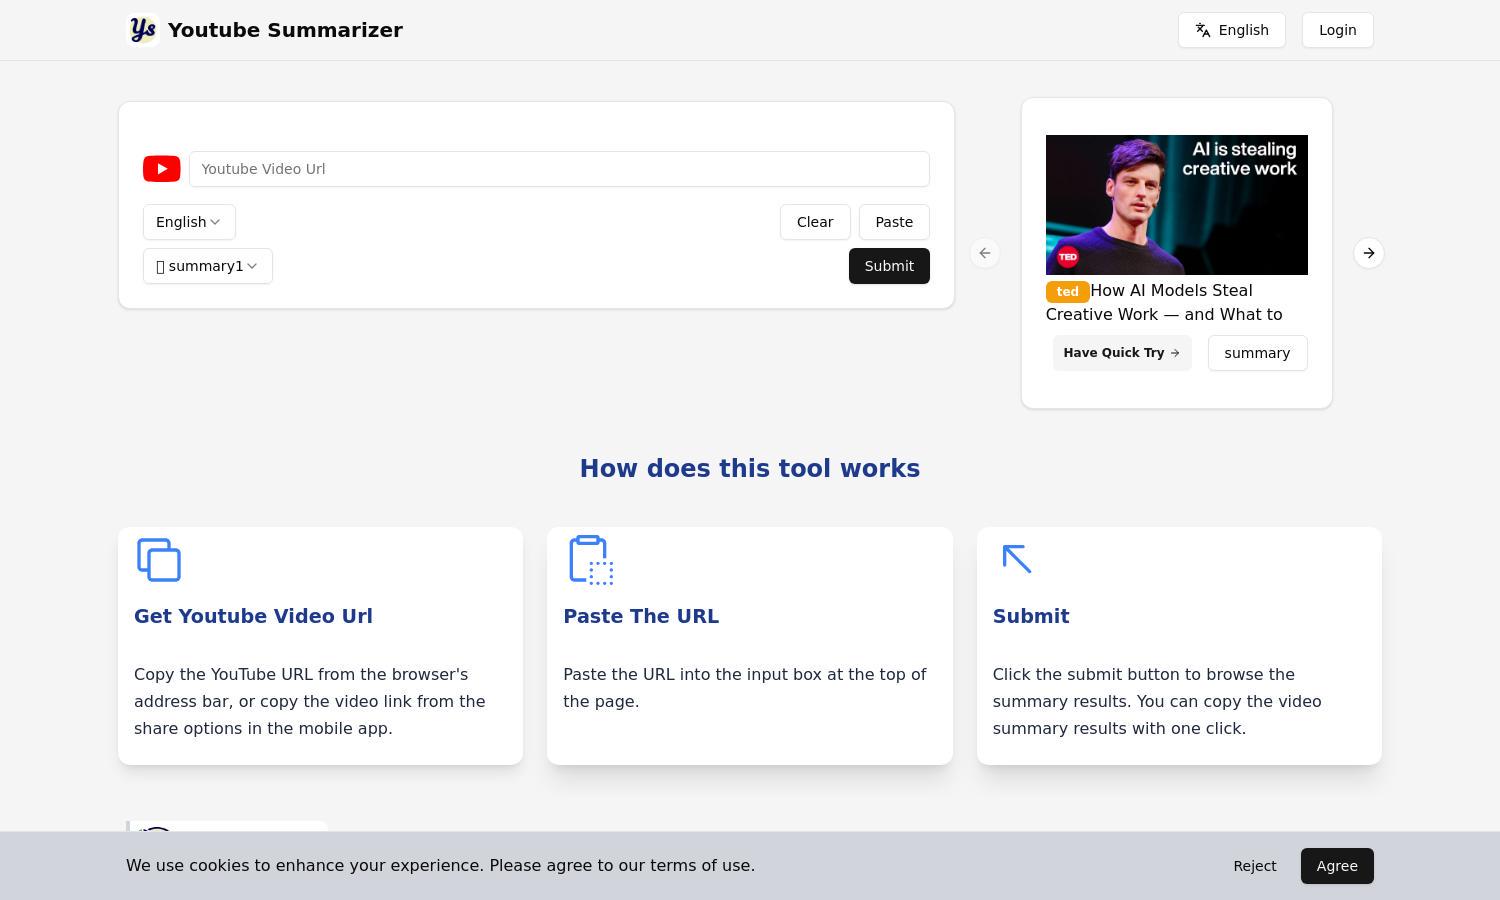Click the How does this tool works heading
1500x900 pixels.
click(750, 468)
